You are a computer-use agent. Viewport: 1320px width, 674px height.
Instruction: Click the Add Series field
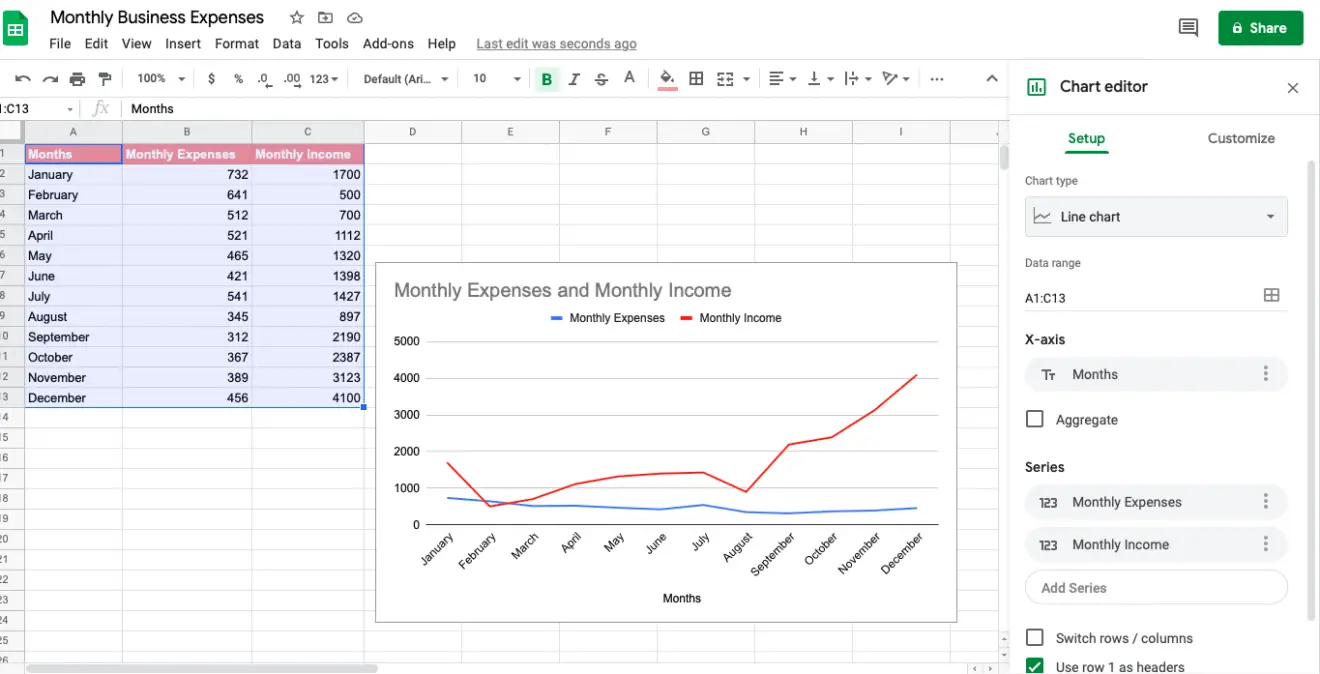1155,587
